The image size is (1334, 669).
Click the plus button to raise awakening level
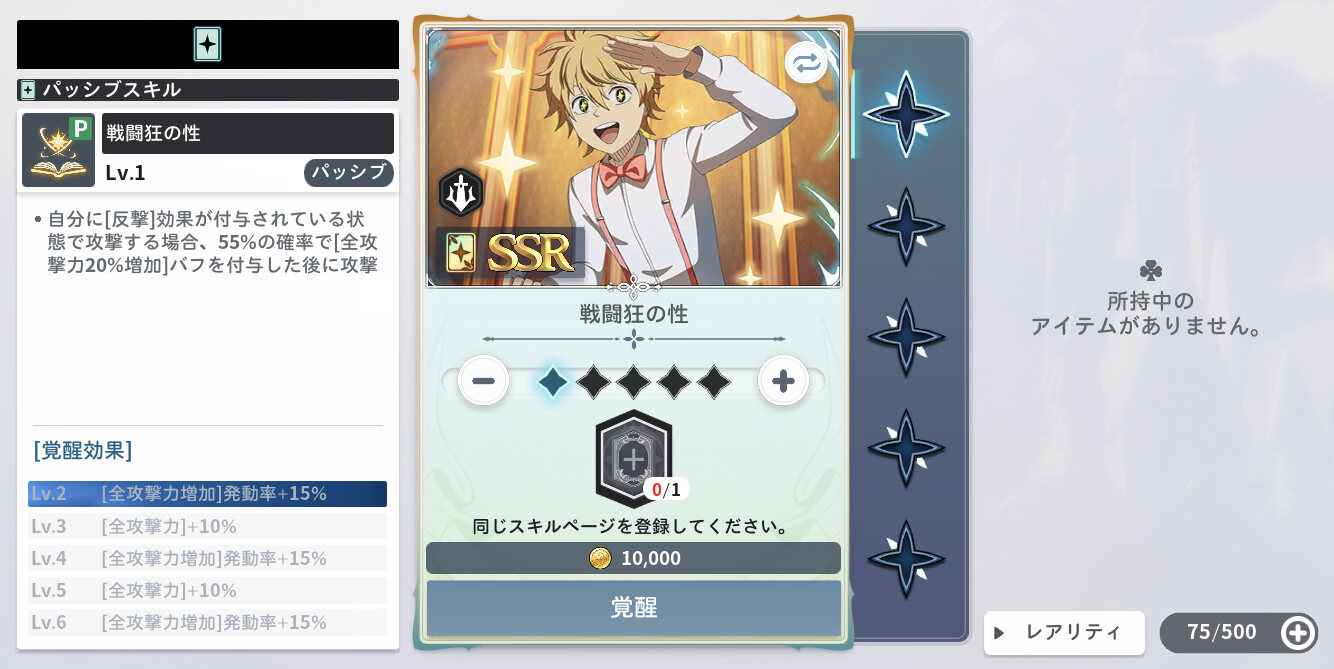pos(783,381)
